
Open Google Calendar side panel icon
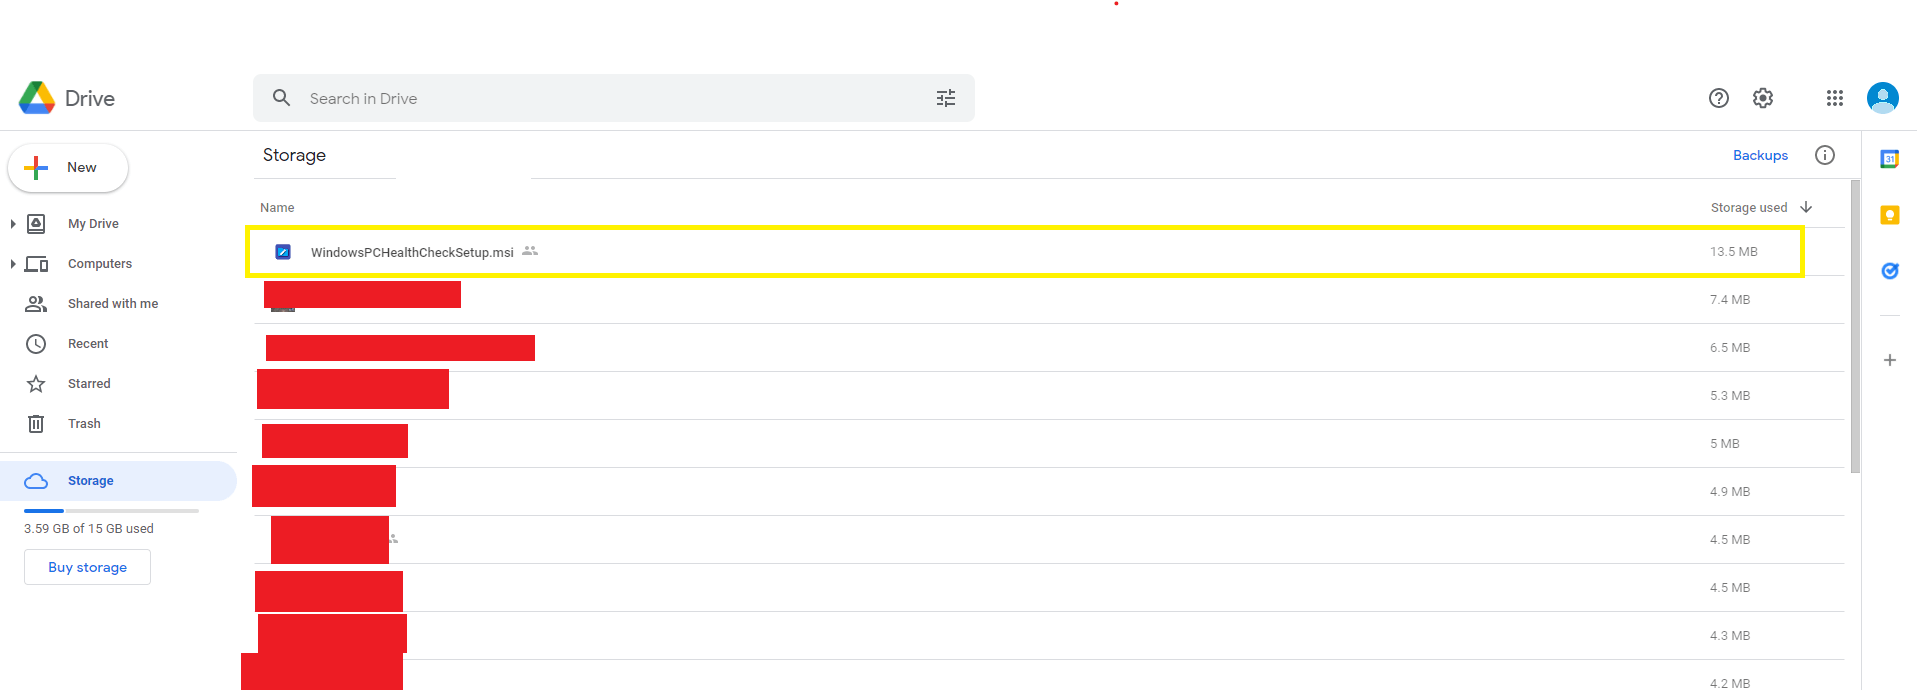[x=1889, y=159]
